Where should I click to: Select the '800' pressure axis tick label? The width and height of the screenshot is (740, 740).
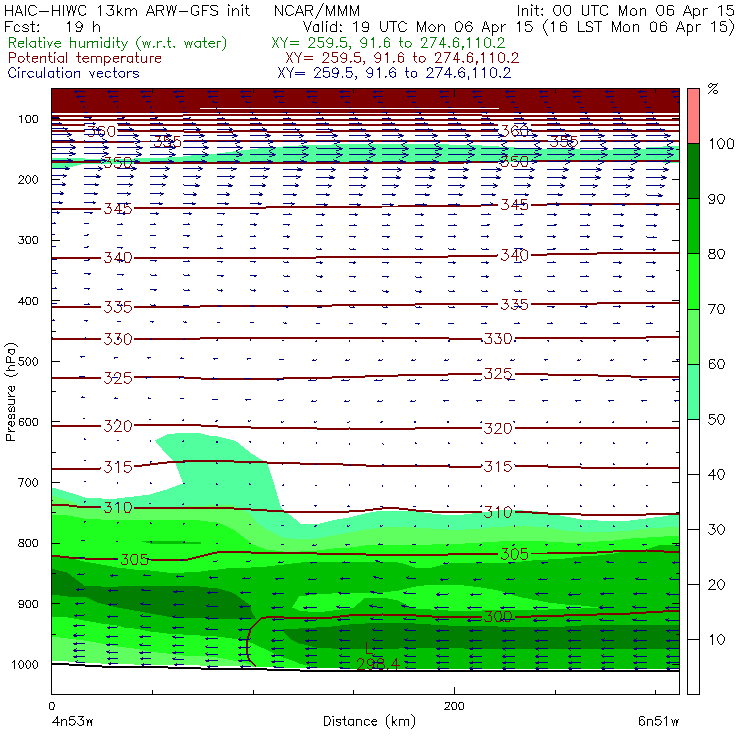coord(28,543)
